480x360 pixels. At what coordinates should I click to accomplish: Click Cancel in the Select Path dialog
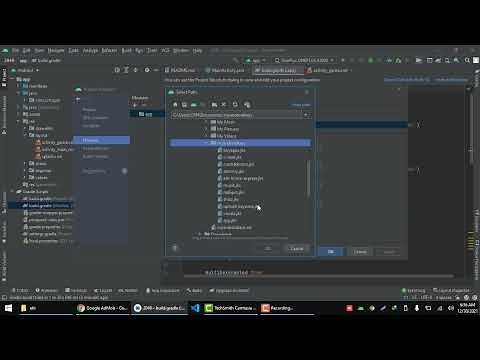[x=297, y=249]
